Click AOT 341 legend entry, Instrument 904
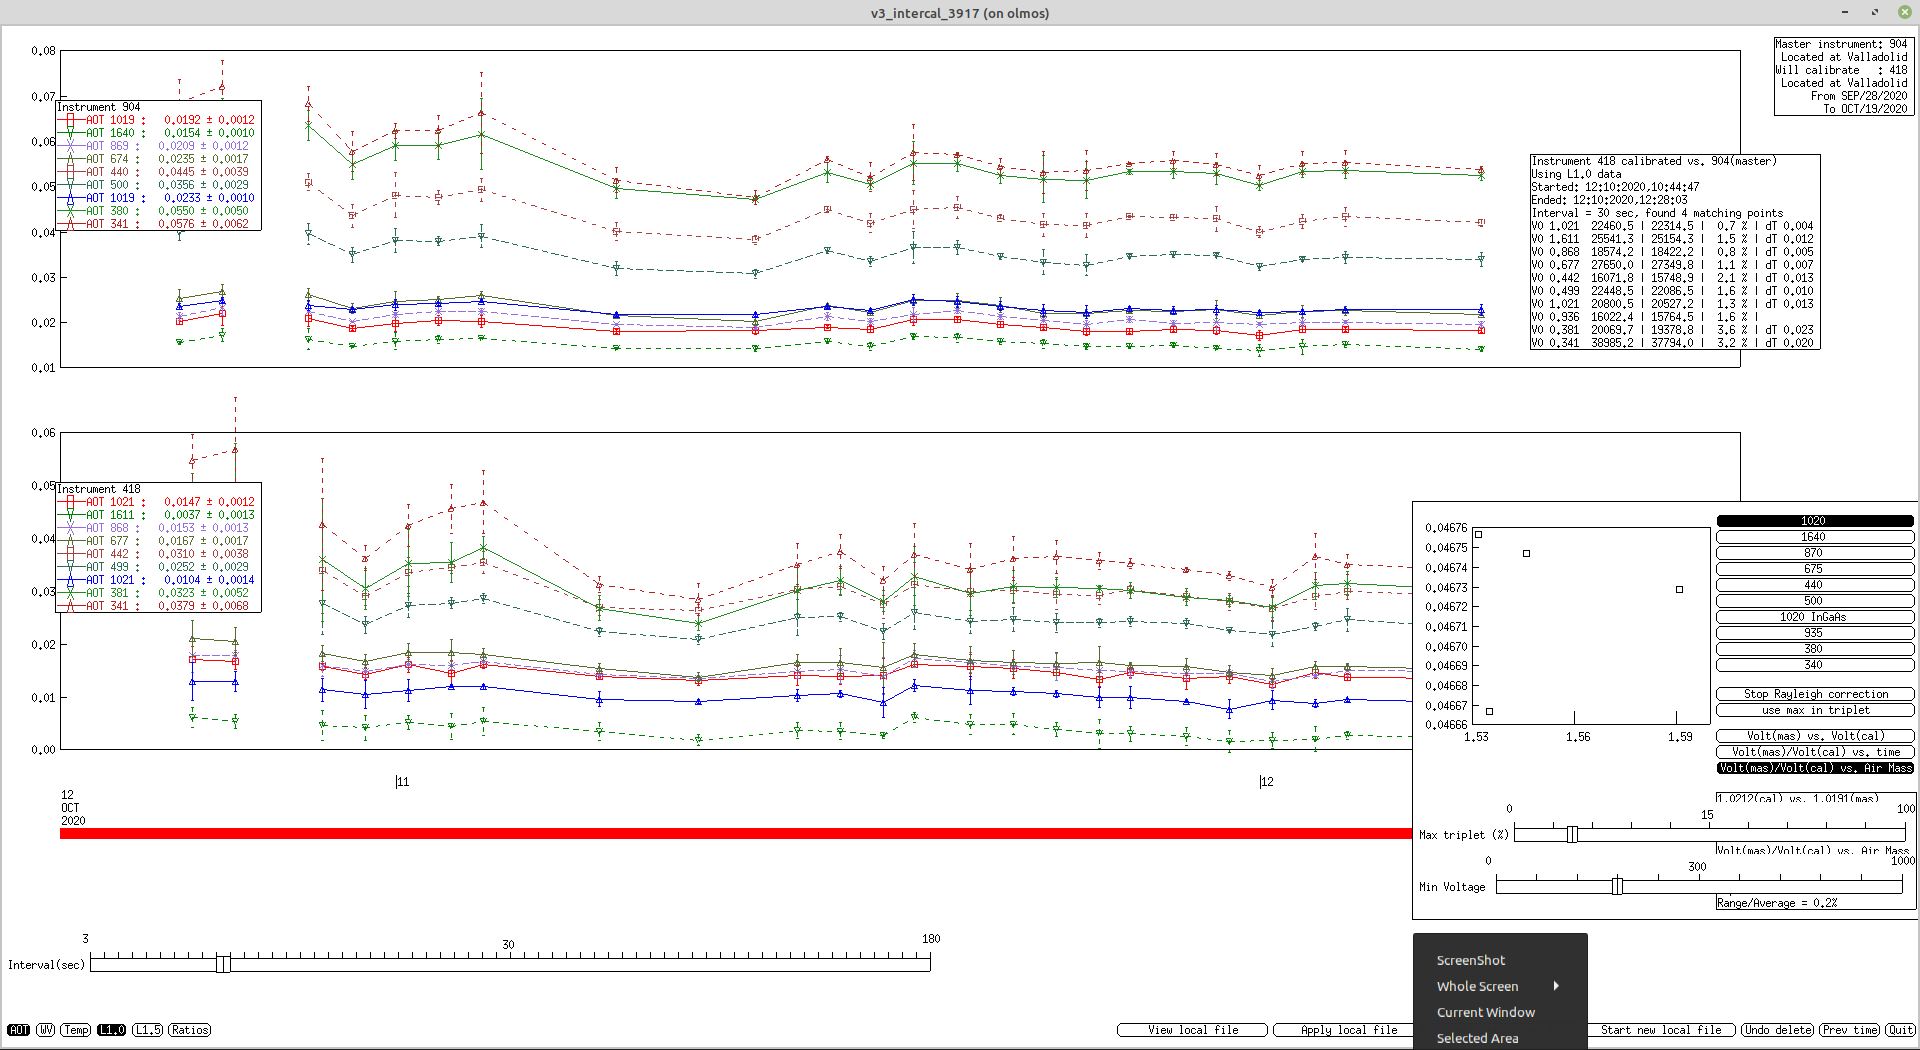Viewport: 1920px width, 1050px height. tap(158, 224)
